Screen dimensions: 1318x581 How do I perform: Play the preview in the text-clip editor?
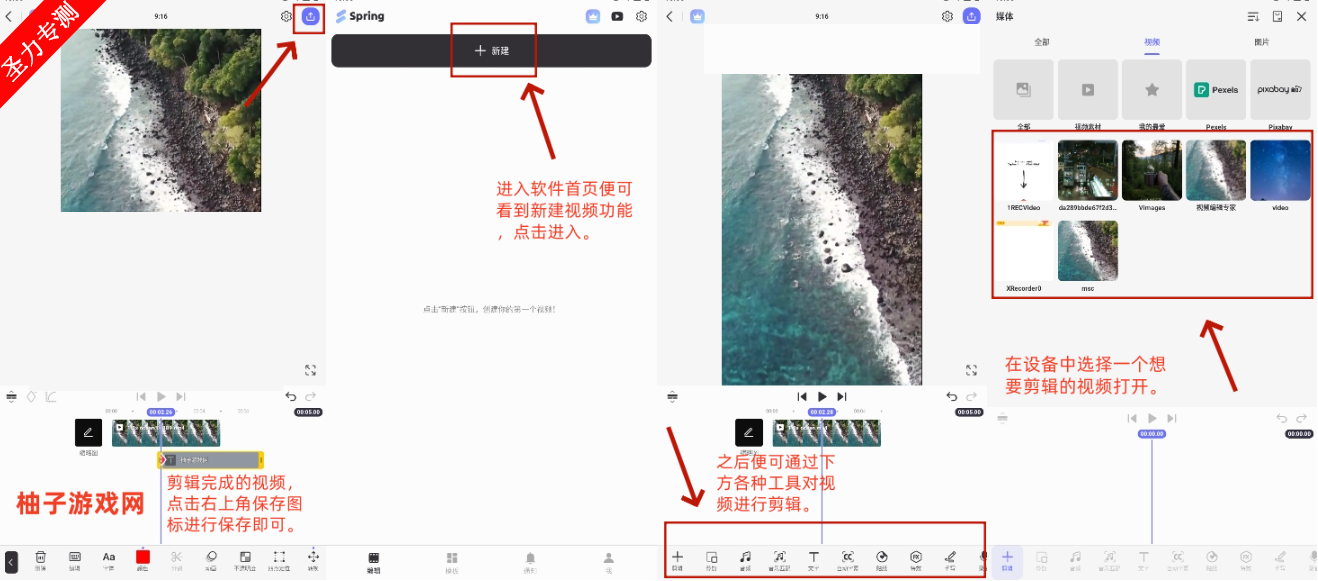[x=161, y=397]
